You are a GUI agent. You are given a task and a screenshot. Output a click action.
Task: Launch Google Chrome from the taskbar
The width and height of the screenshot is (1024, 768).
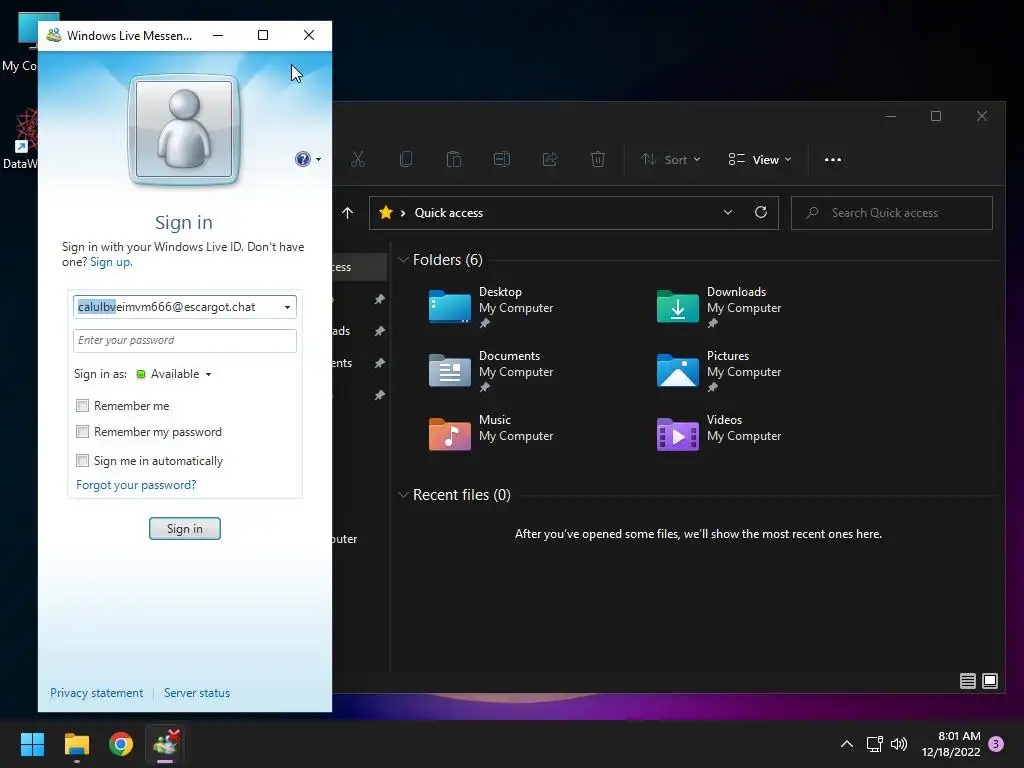[x=121, y=744]
